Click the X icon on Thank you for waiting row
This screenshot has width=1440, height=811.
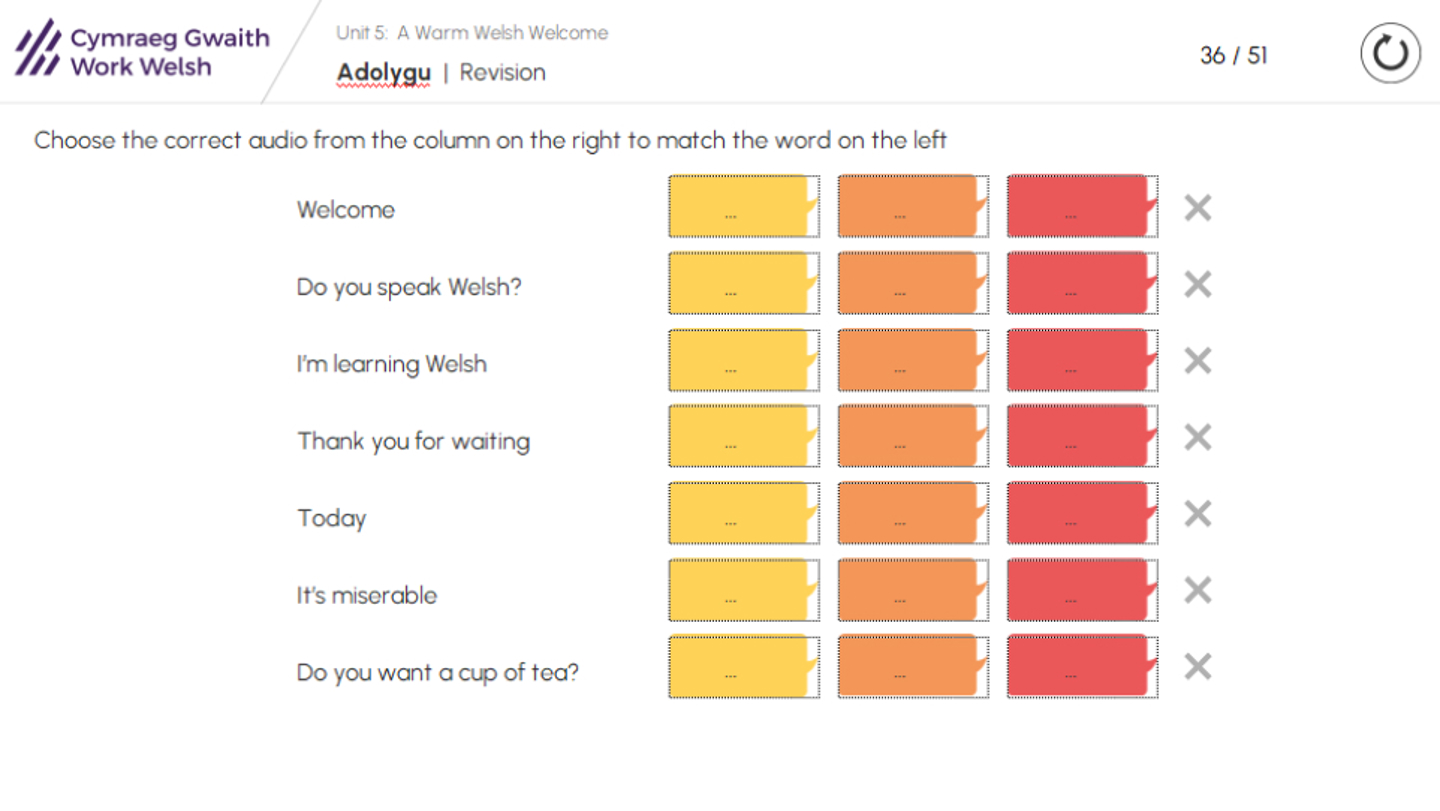[x=1197, y=438]
